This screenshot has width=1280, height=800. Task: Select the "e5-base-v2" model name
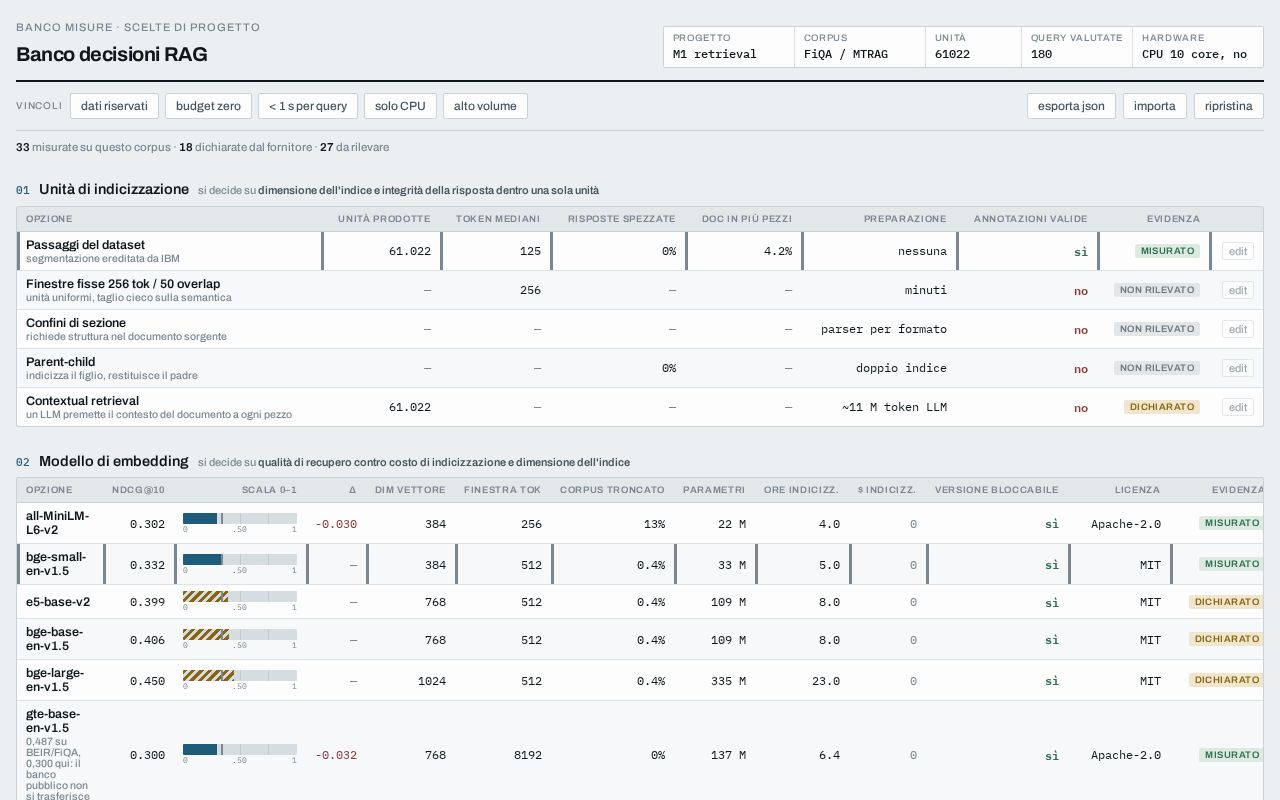click(58, 602)
